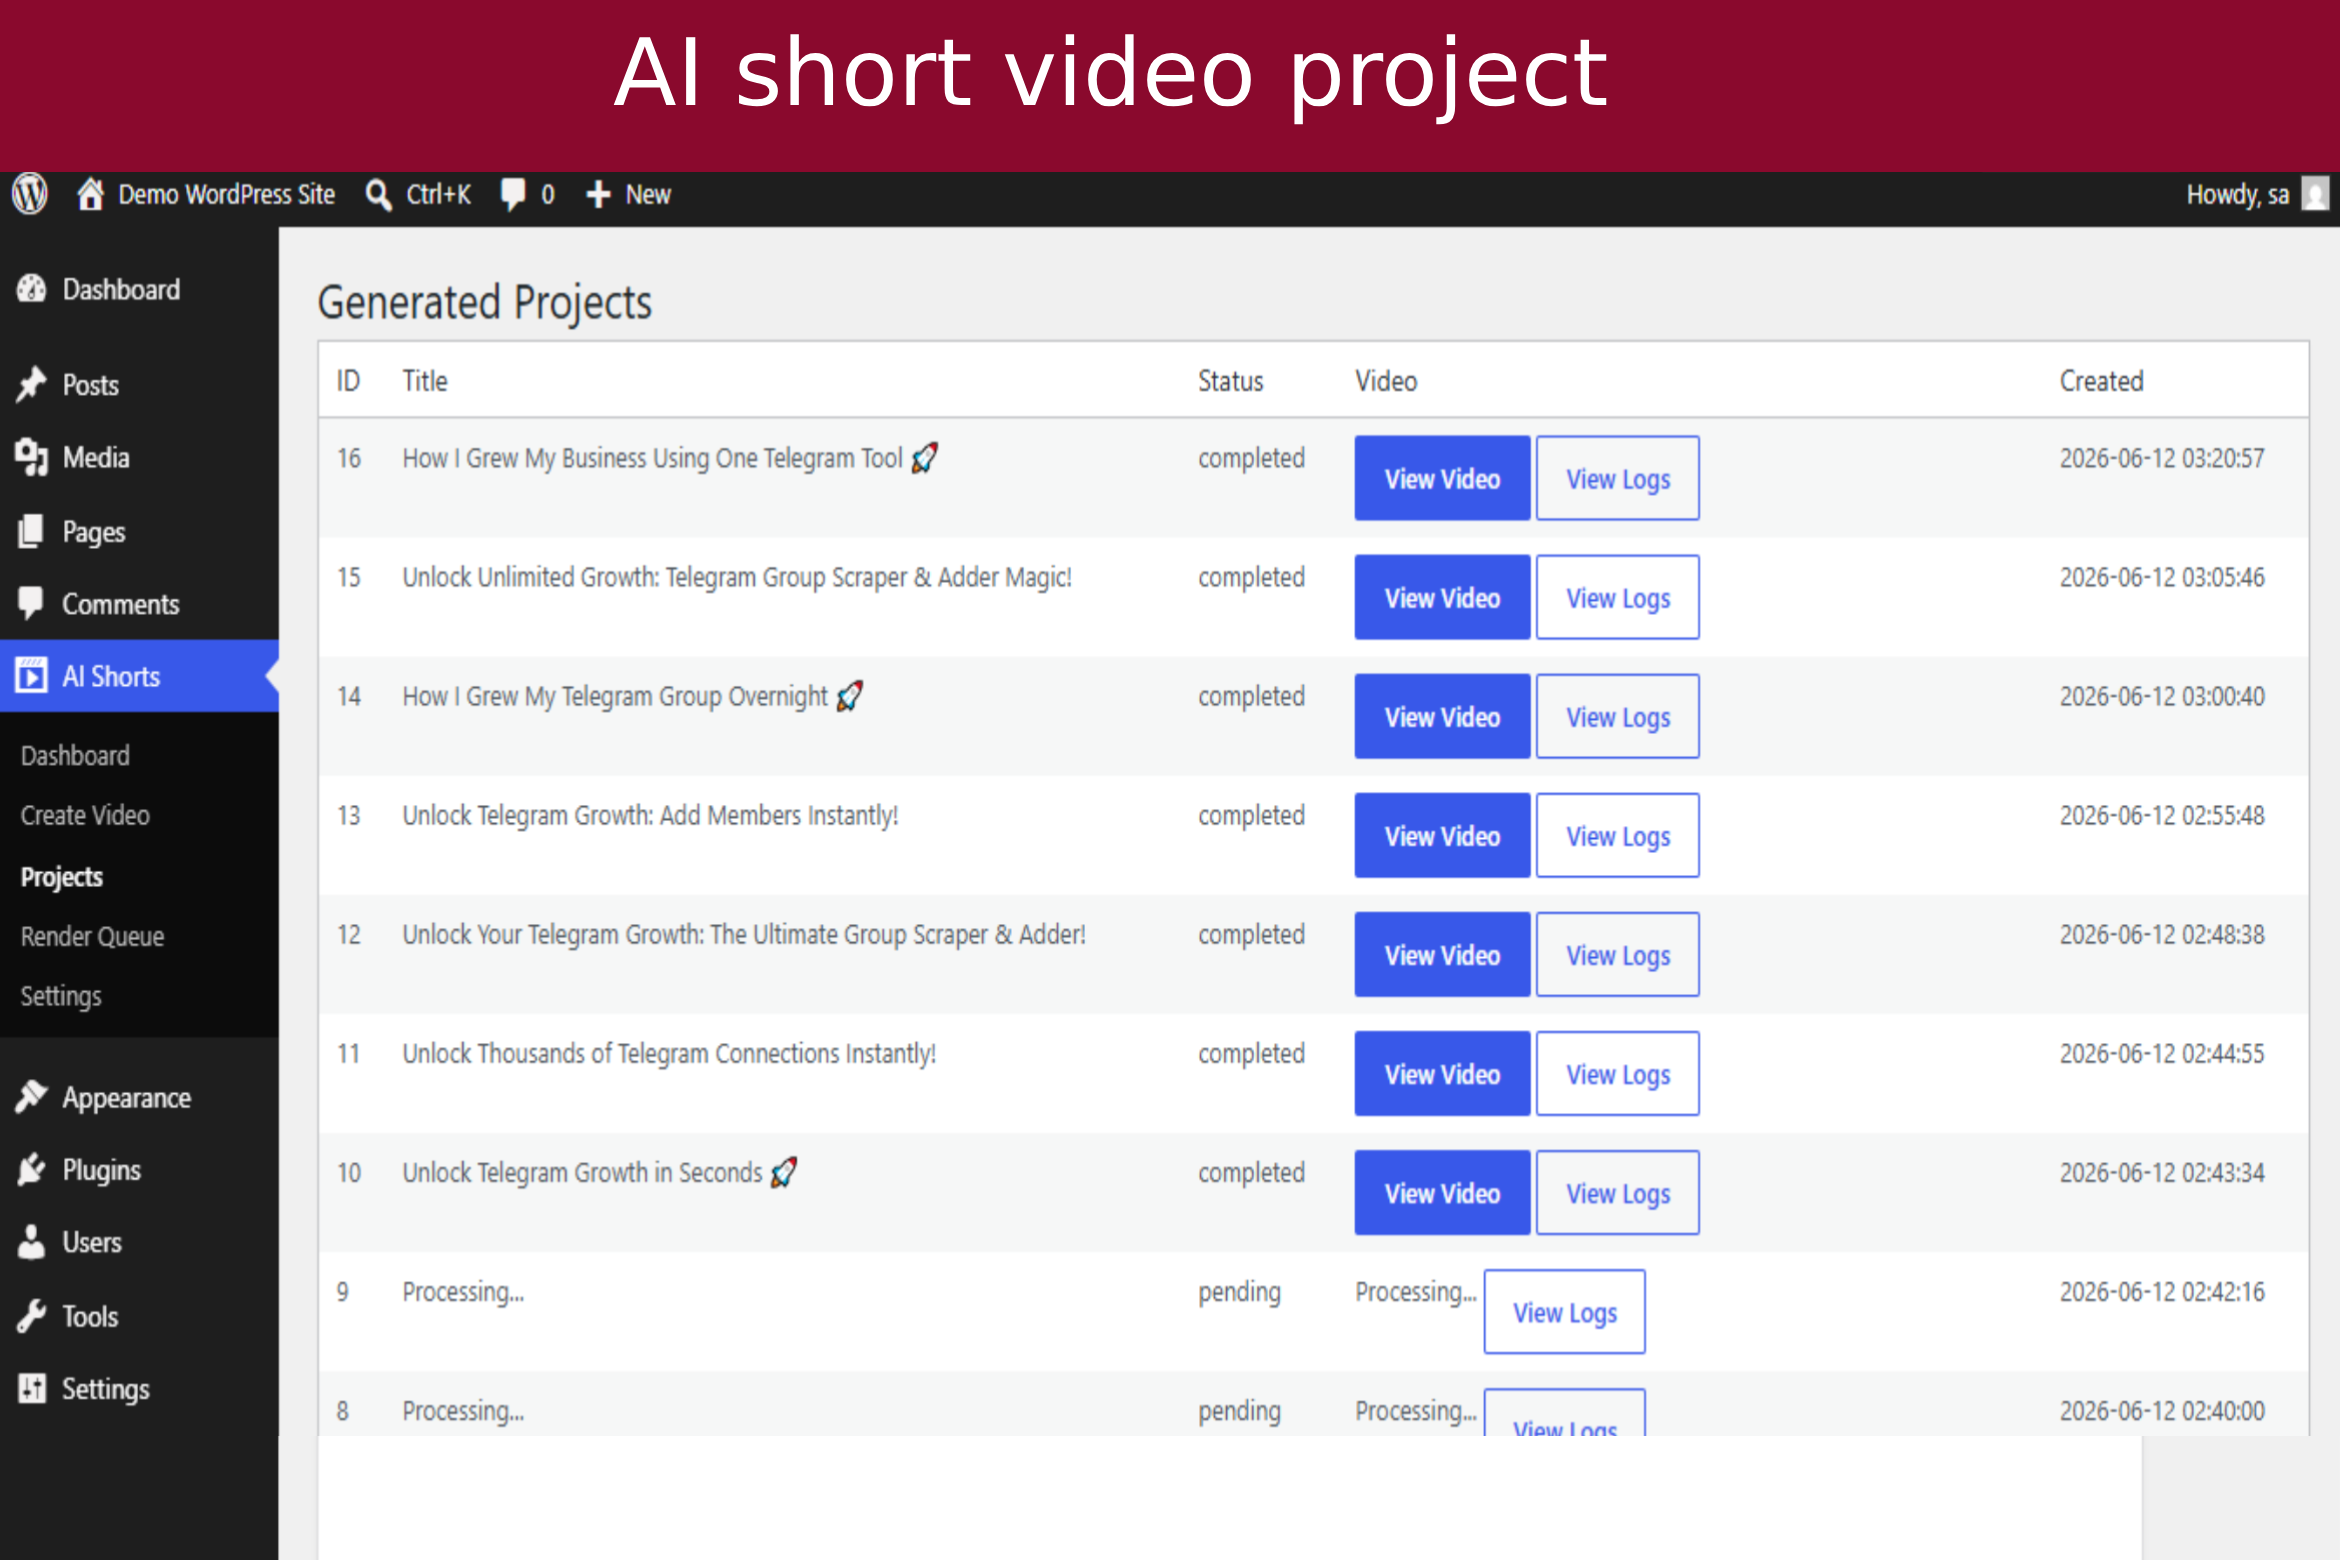Open Render Queue in the AI Shorts submenu
The width and height of the screenshot is (2340, 1560).
(92, 936)
